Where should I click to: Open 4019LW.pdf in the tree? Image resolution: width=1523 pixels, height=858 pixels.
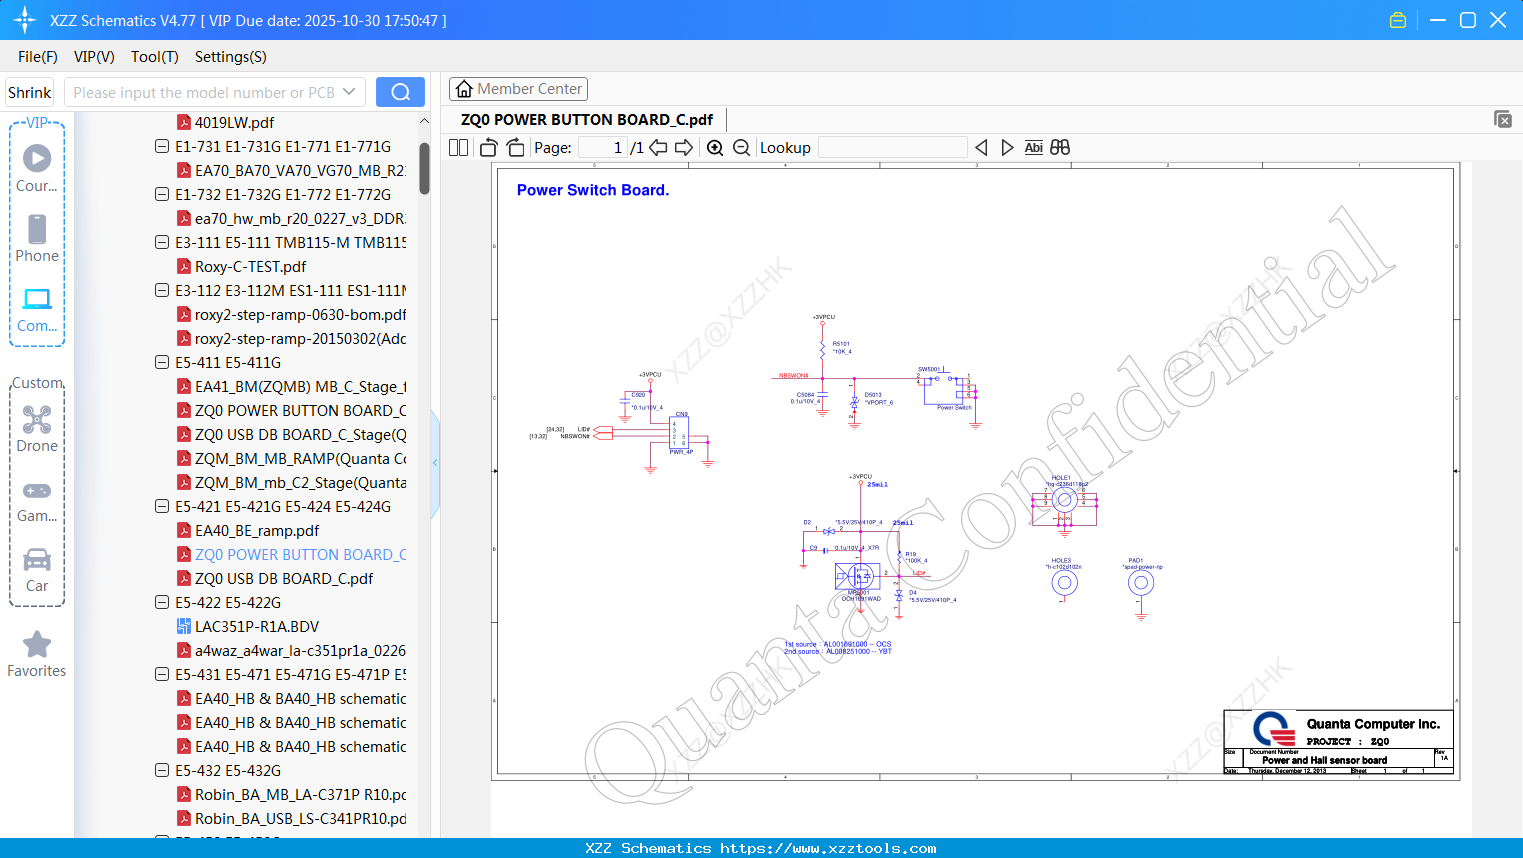tap(234, 122)
